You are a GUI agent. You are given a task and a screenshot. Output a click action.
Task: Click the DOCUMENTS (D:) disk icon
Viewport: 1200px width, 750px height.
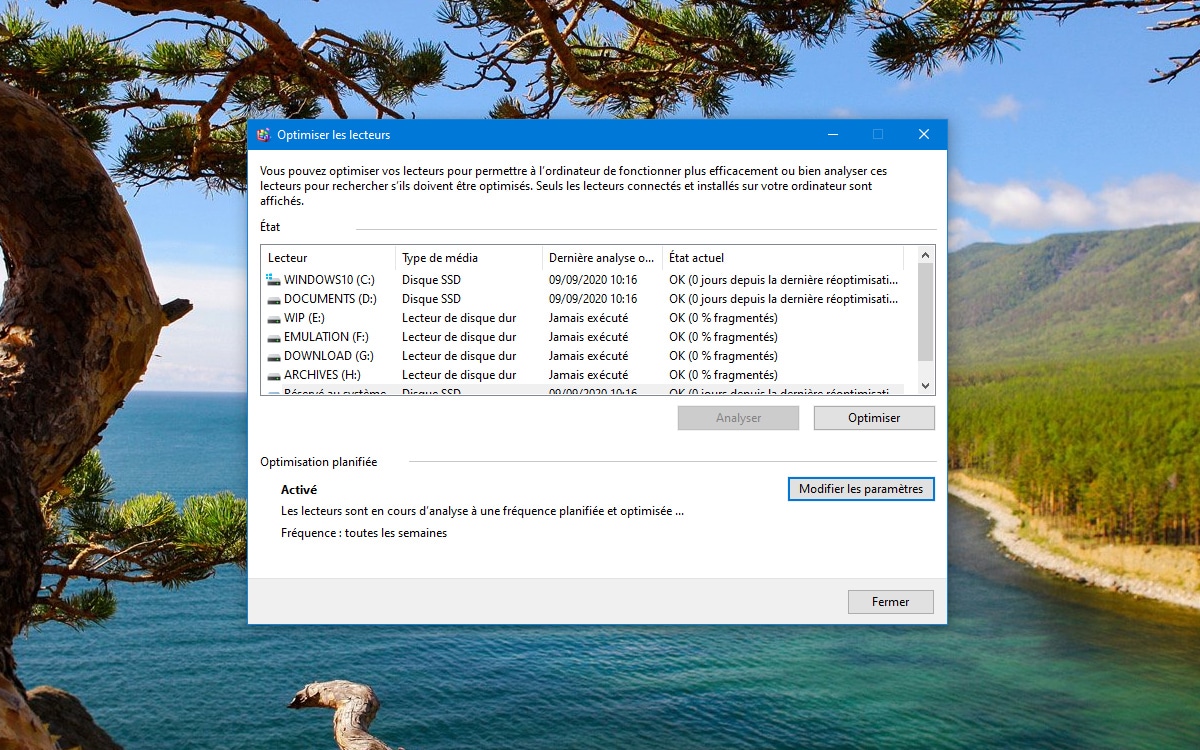coord(272,299)
